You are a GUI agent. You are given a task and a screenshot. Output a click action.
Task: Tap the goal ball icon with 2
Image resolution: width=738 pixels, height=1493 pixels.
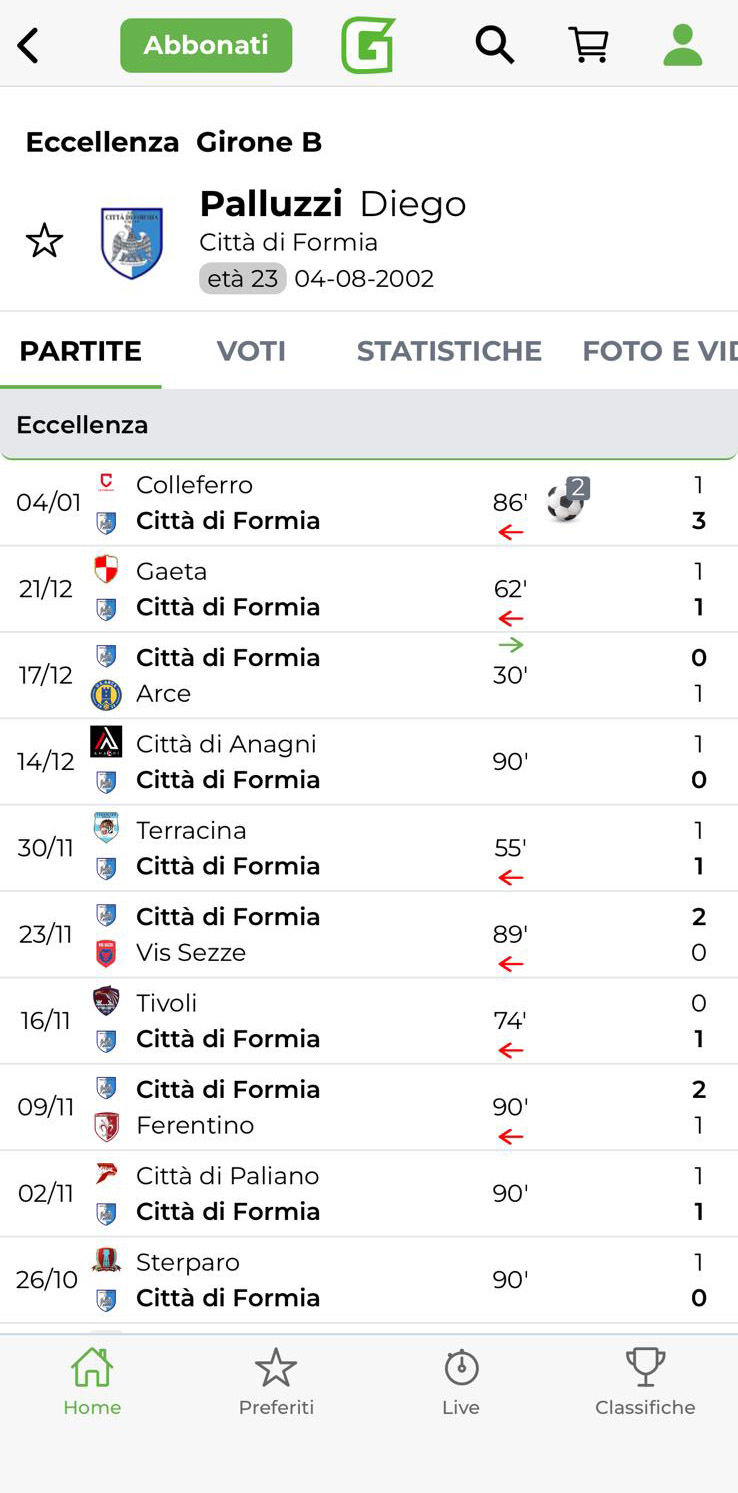(x=566, y=502)
